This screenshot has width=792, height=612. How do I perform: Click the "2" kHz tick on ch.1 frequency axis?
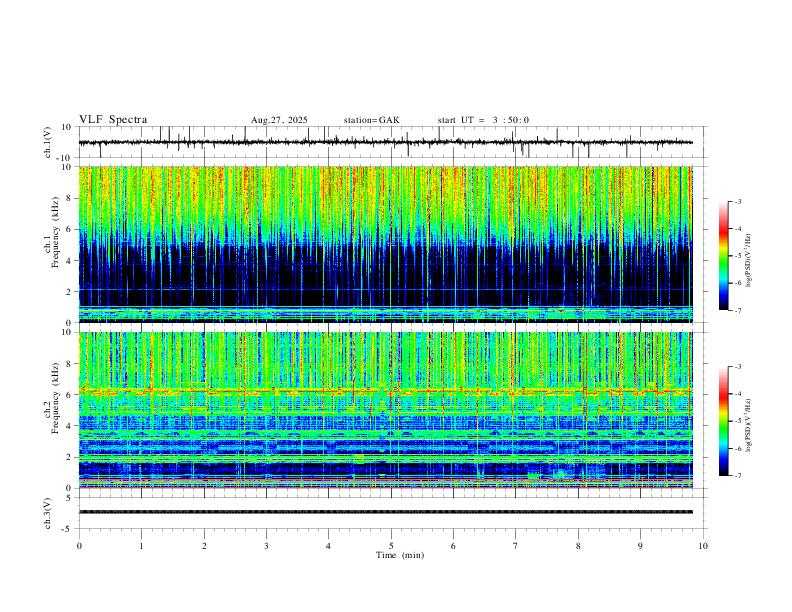pyautogui.click(x=71, y=291)
